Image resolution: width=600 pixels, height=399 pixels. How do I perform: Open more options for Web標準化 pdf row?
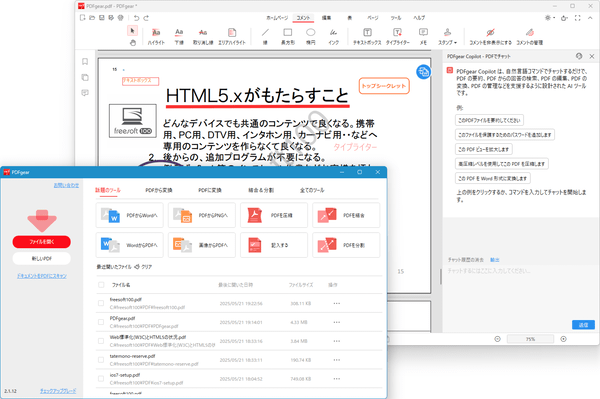point(337,341)
